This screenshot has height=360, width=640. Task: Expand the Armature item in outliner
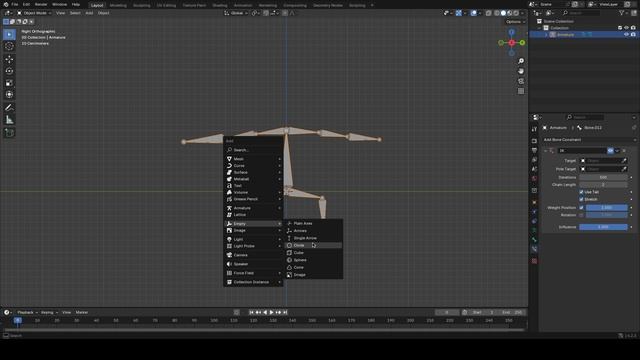546,35
